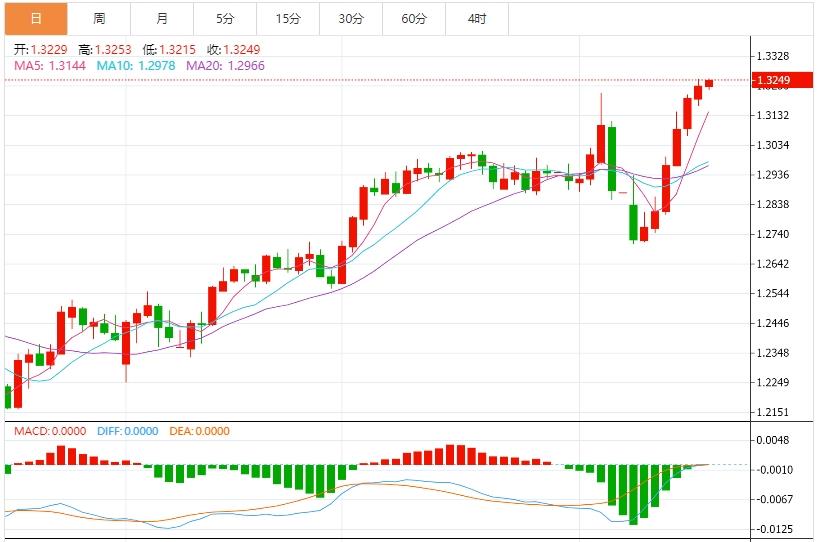Select the 日 (daily) timeframe tab
The width and height of the screenshot is (819, 542).
click(x=35, y=18)
